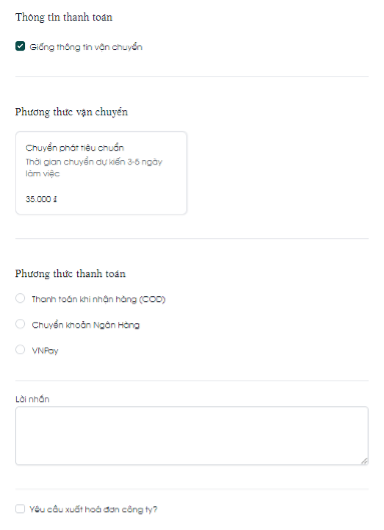Click the 'Thanh toán khi nhận hàng (COD)' label
Image resolution: width=384 pixels, height=530 pixels.
point(98,299)
